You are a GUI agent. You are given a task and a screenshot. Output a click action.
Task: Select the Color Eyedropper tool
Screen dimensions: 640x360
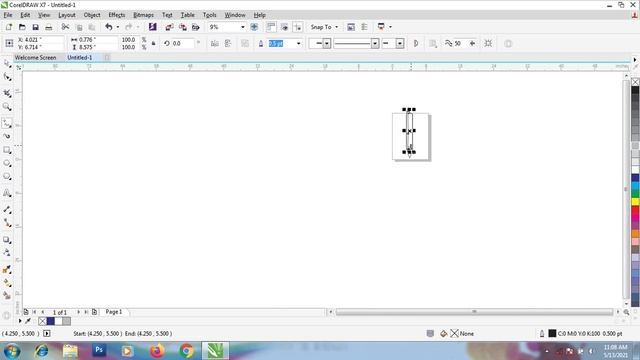7,269
